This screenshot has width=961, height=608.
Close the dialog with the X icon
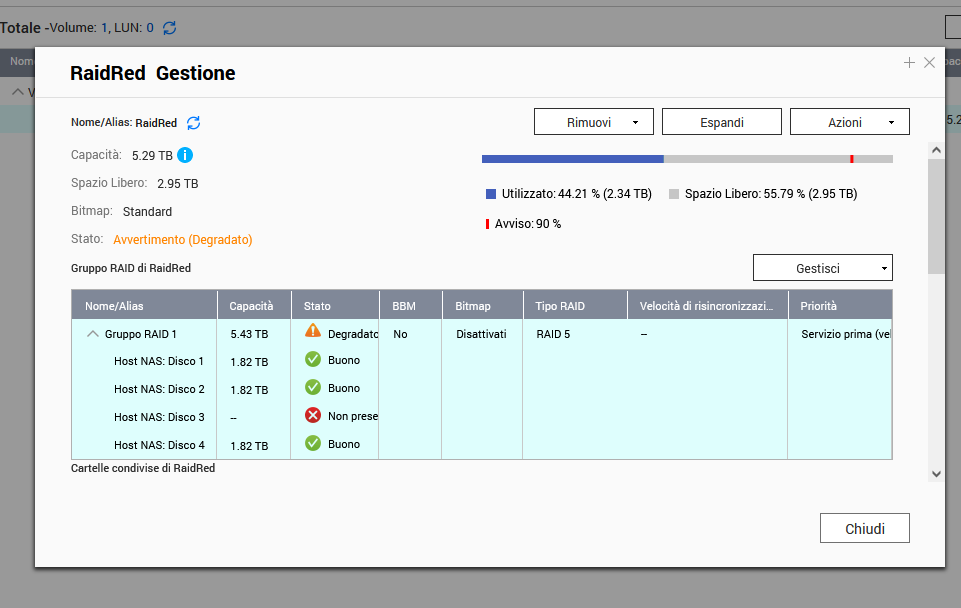click(929, 63)
